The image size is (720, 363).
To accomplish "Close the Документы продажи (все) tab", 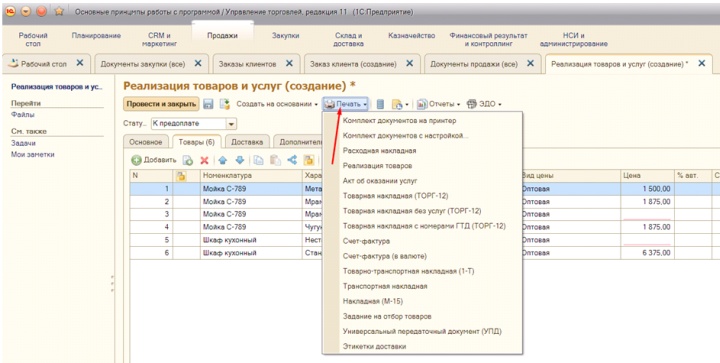I will pos(530,63).
